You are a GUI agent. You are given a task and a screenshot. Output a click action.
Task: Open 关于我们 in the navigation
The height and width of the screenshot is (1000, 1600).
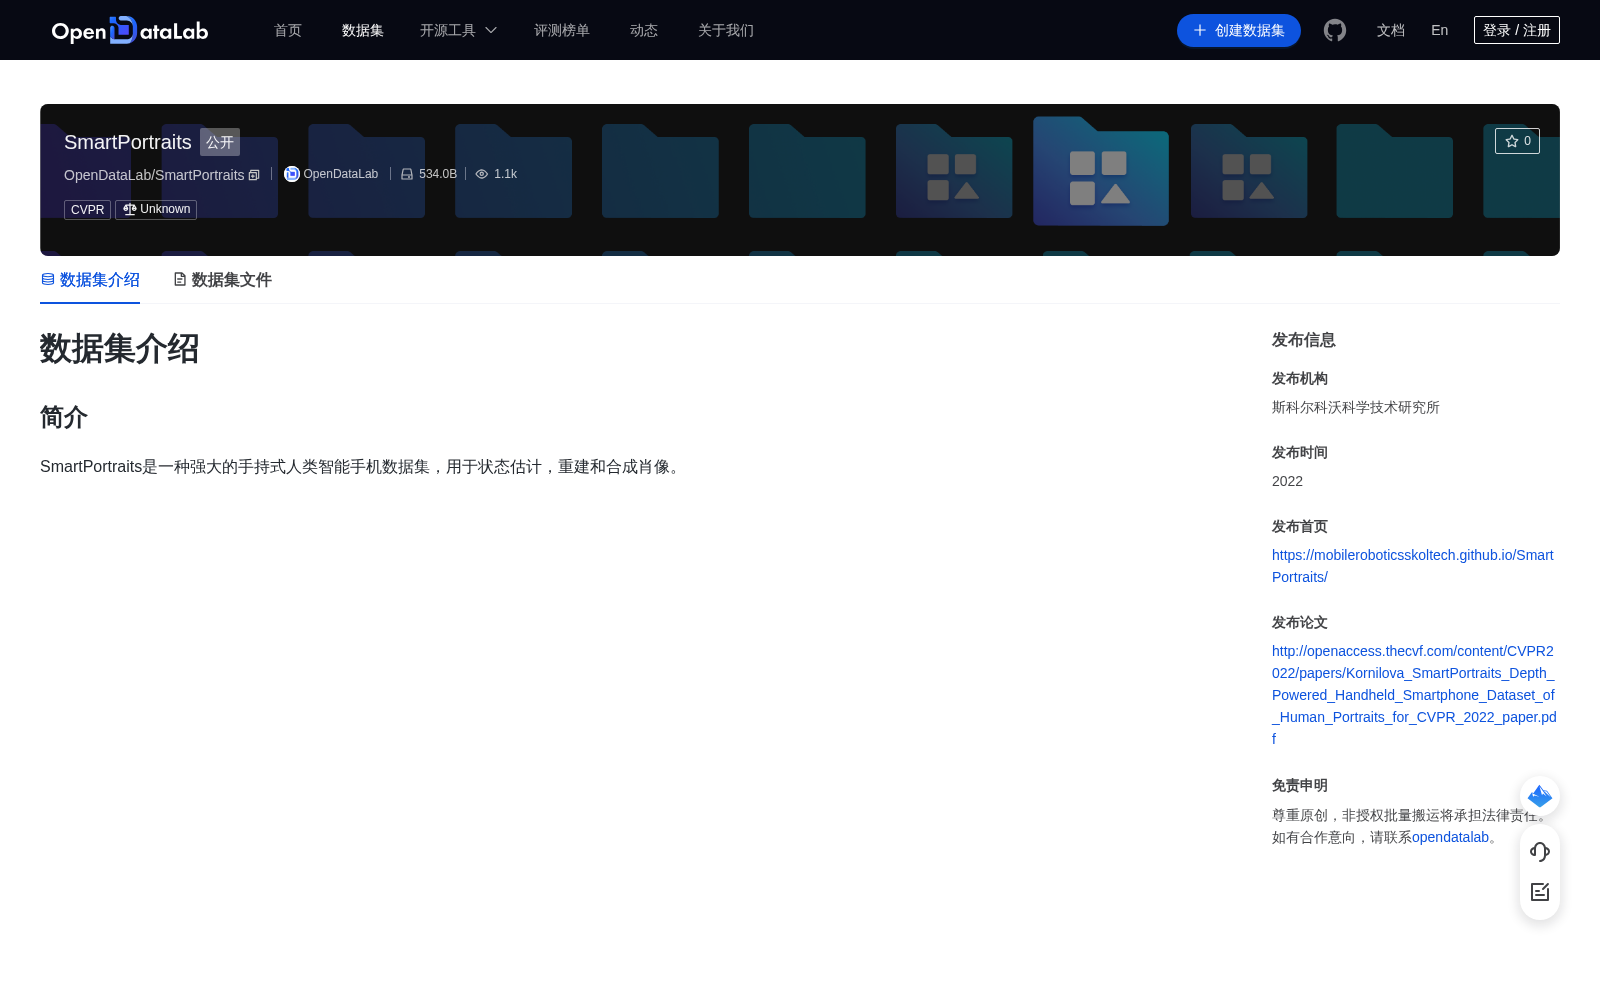726,30
